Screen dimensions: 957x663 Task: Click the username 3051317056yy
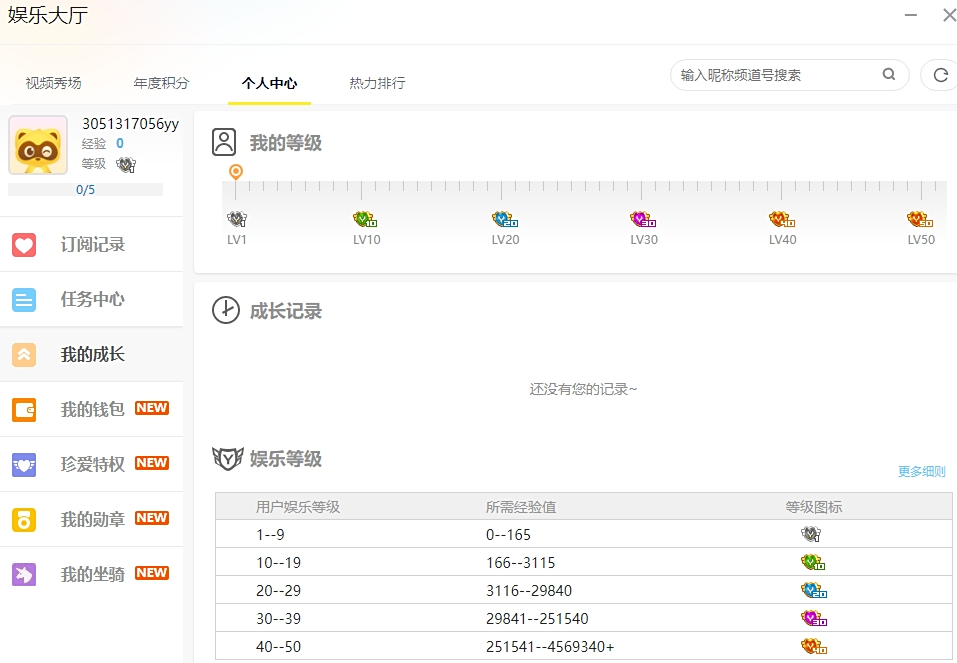(130, 124)
